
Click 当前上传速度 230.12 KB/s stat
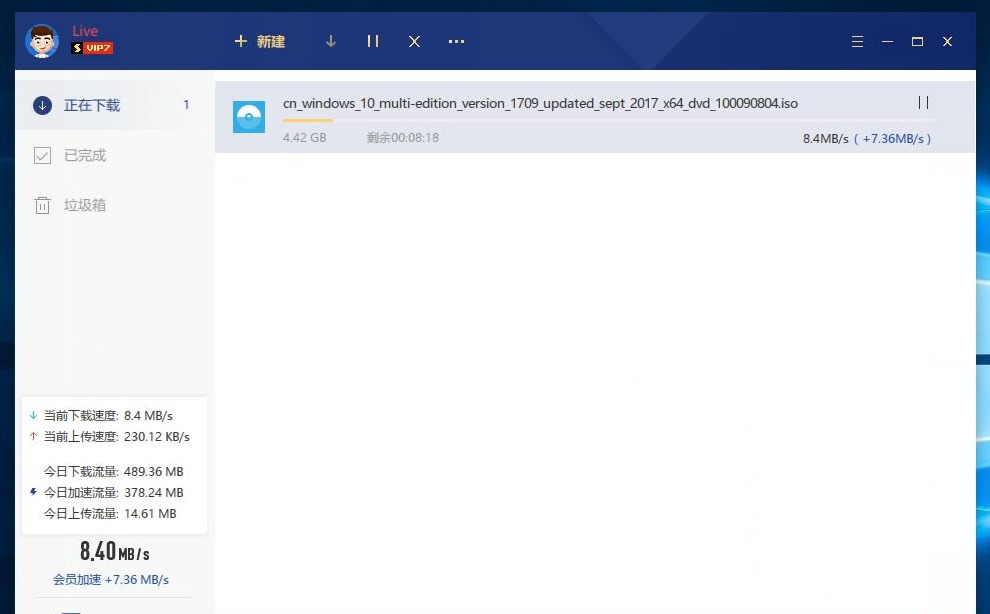point(116,436)
